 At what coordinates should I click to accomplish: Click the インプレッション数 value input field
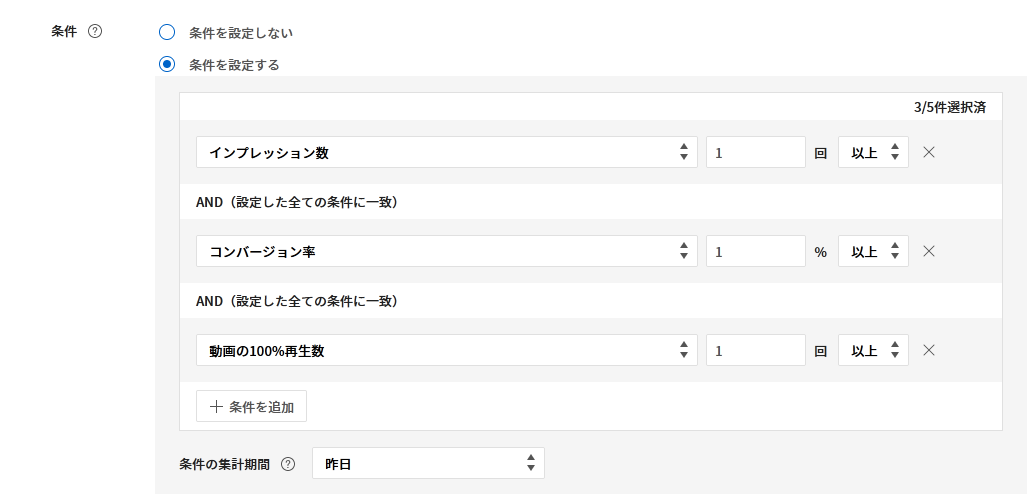[x=755, y=152]
